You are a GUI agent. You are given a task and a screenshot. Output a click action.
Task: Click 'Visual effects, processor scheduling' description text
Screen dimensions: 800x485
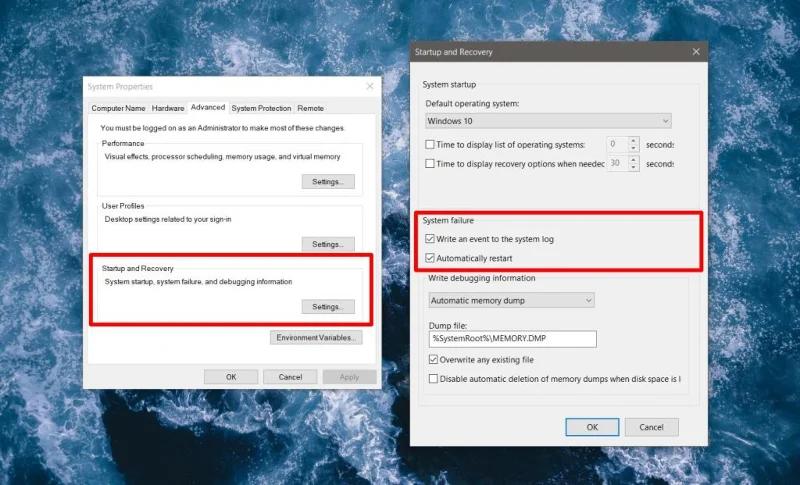222,157
